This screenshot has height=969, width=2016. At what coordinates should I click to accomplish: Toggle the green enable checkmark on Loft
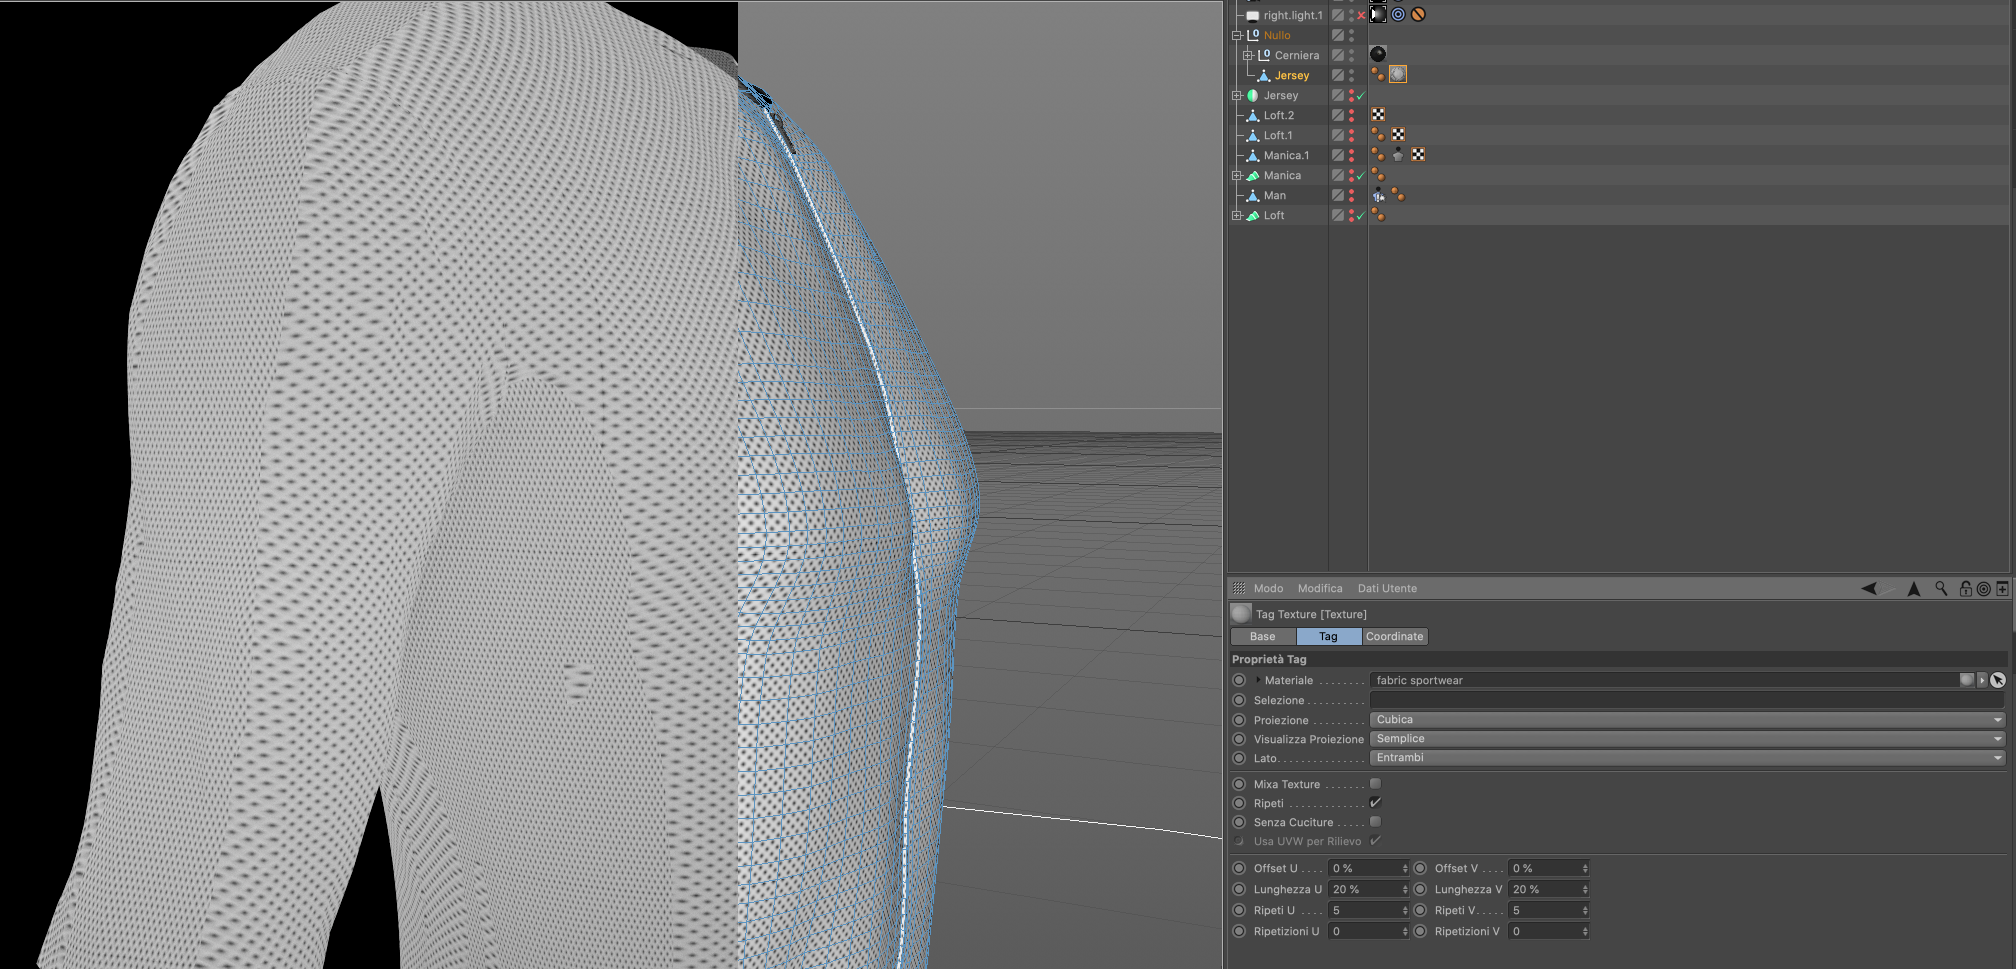point(1361,215)
